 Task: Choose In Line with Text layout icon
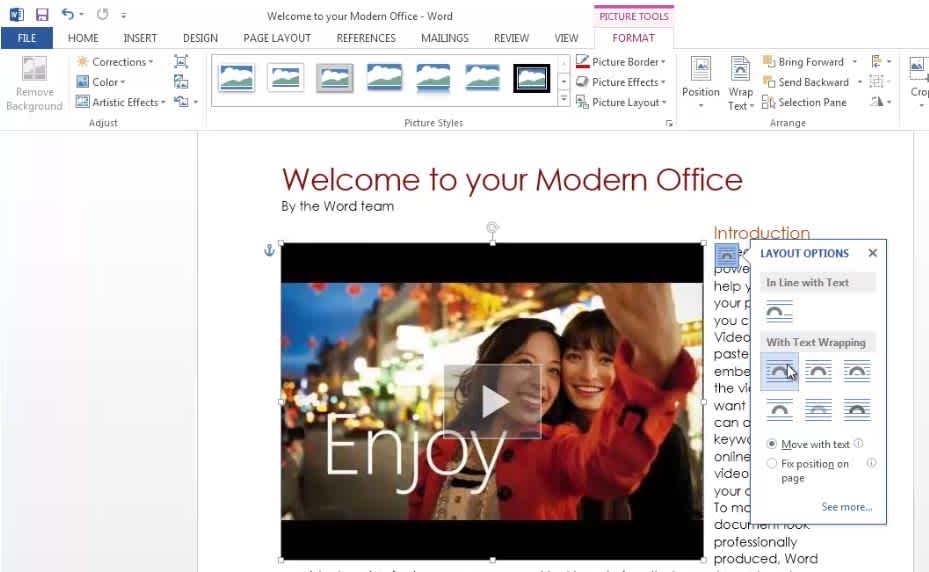[x=779, y=312]
